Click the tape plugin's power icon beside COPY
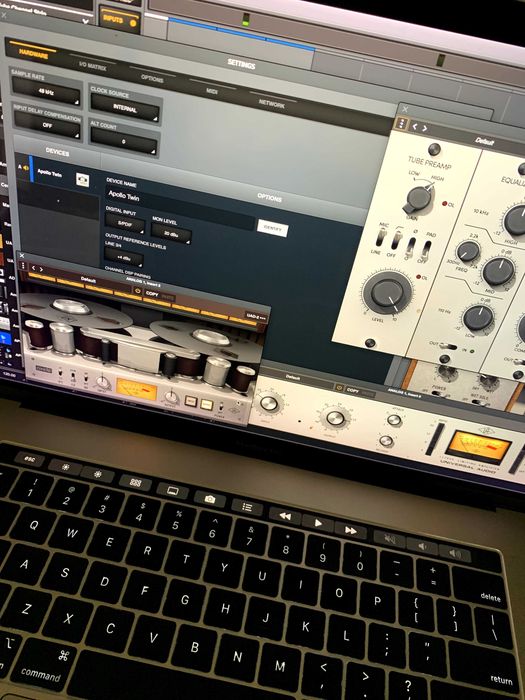Image resolution: width=525 pixels, height=700 pixels. point(138,291)
